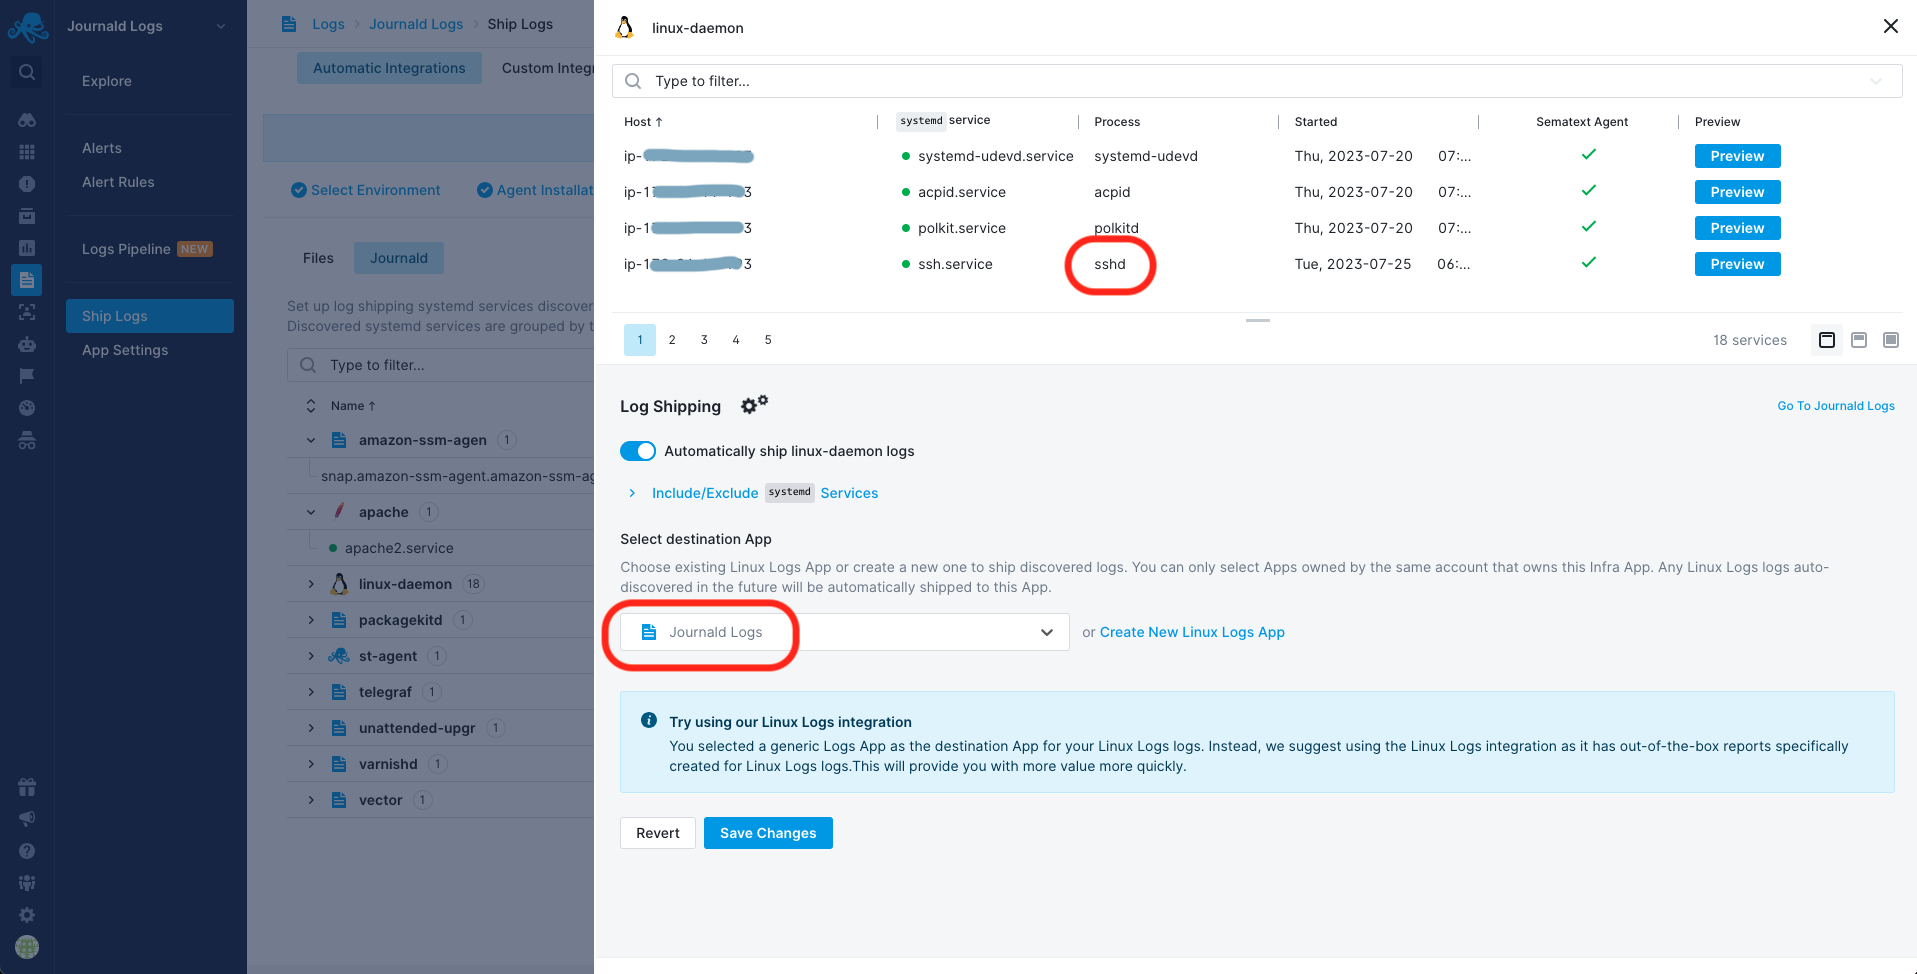Viewport: 1917px width, 974px height.
Task: Click the user avatar at the rail bottom
Action: [27, 947]
